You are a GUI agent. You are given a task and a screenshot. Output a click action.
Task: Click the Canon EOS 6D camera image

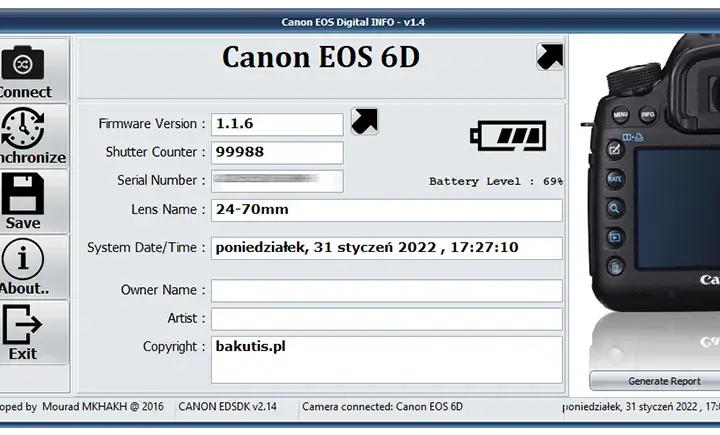[652, 175]
